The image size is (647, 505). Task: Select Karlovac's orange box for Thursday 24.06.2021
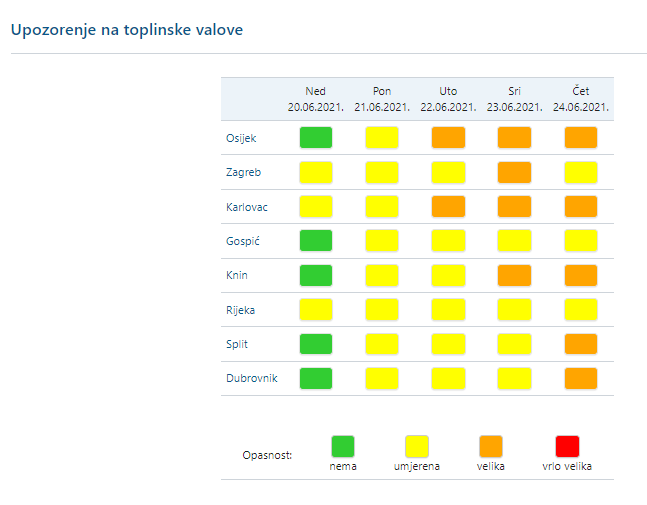[580, 207]
